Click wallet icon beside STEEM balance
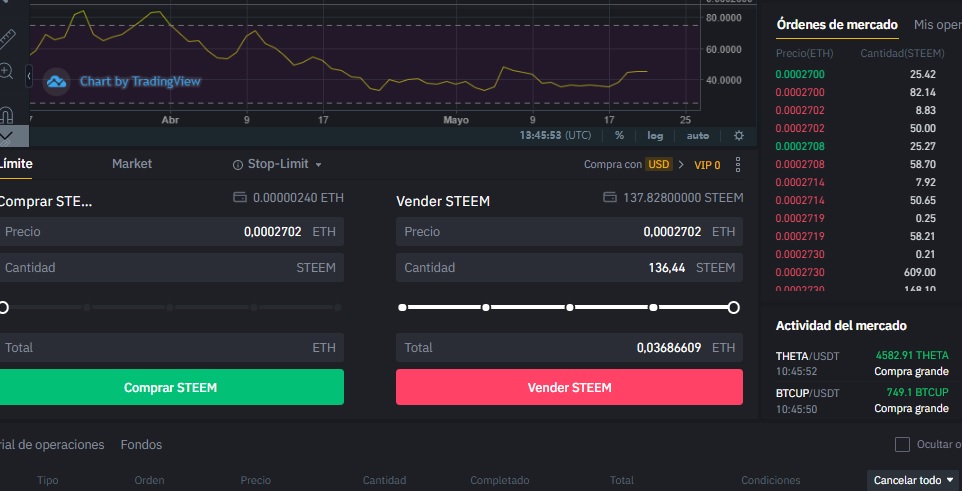The image size is (962, 491). pos(610,198)
